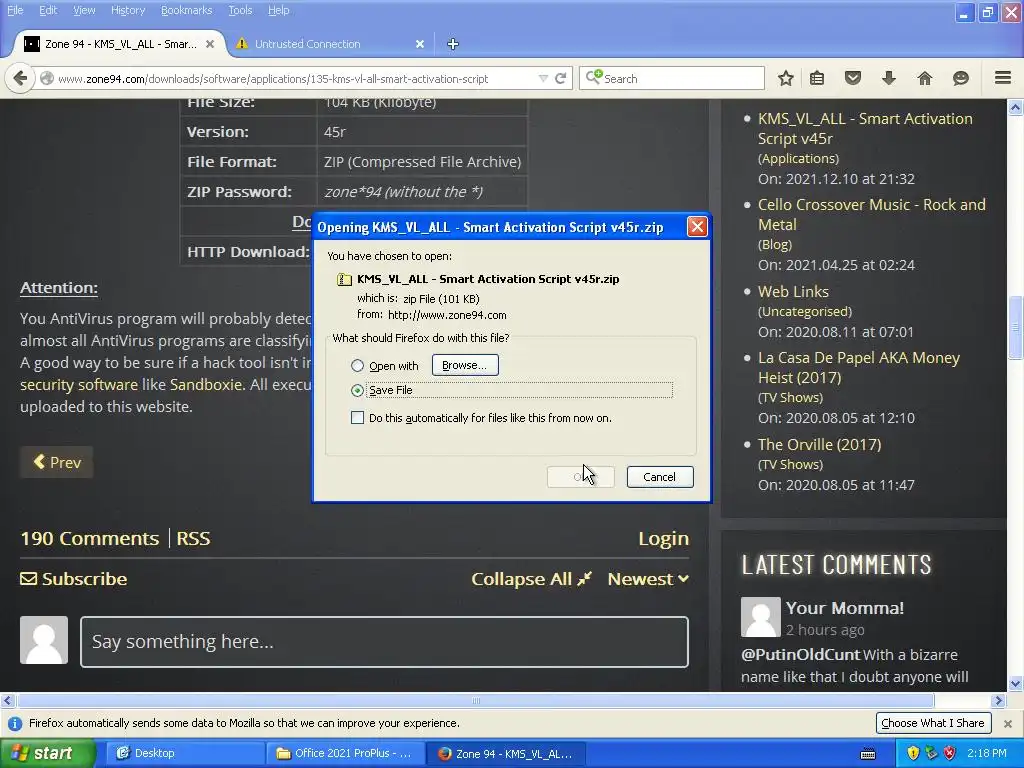Go to Firefox home page icon

925,78
